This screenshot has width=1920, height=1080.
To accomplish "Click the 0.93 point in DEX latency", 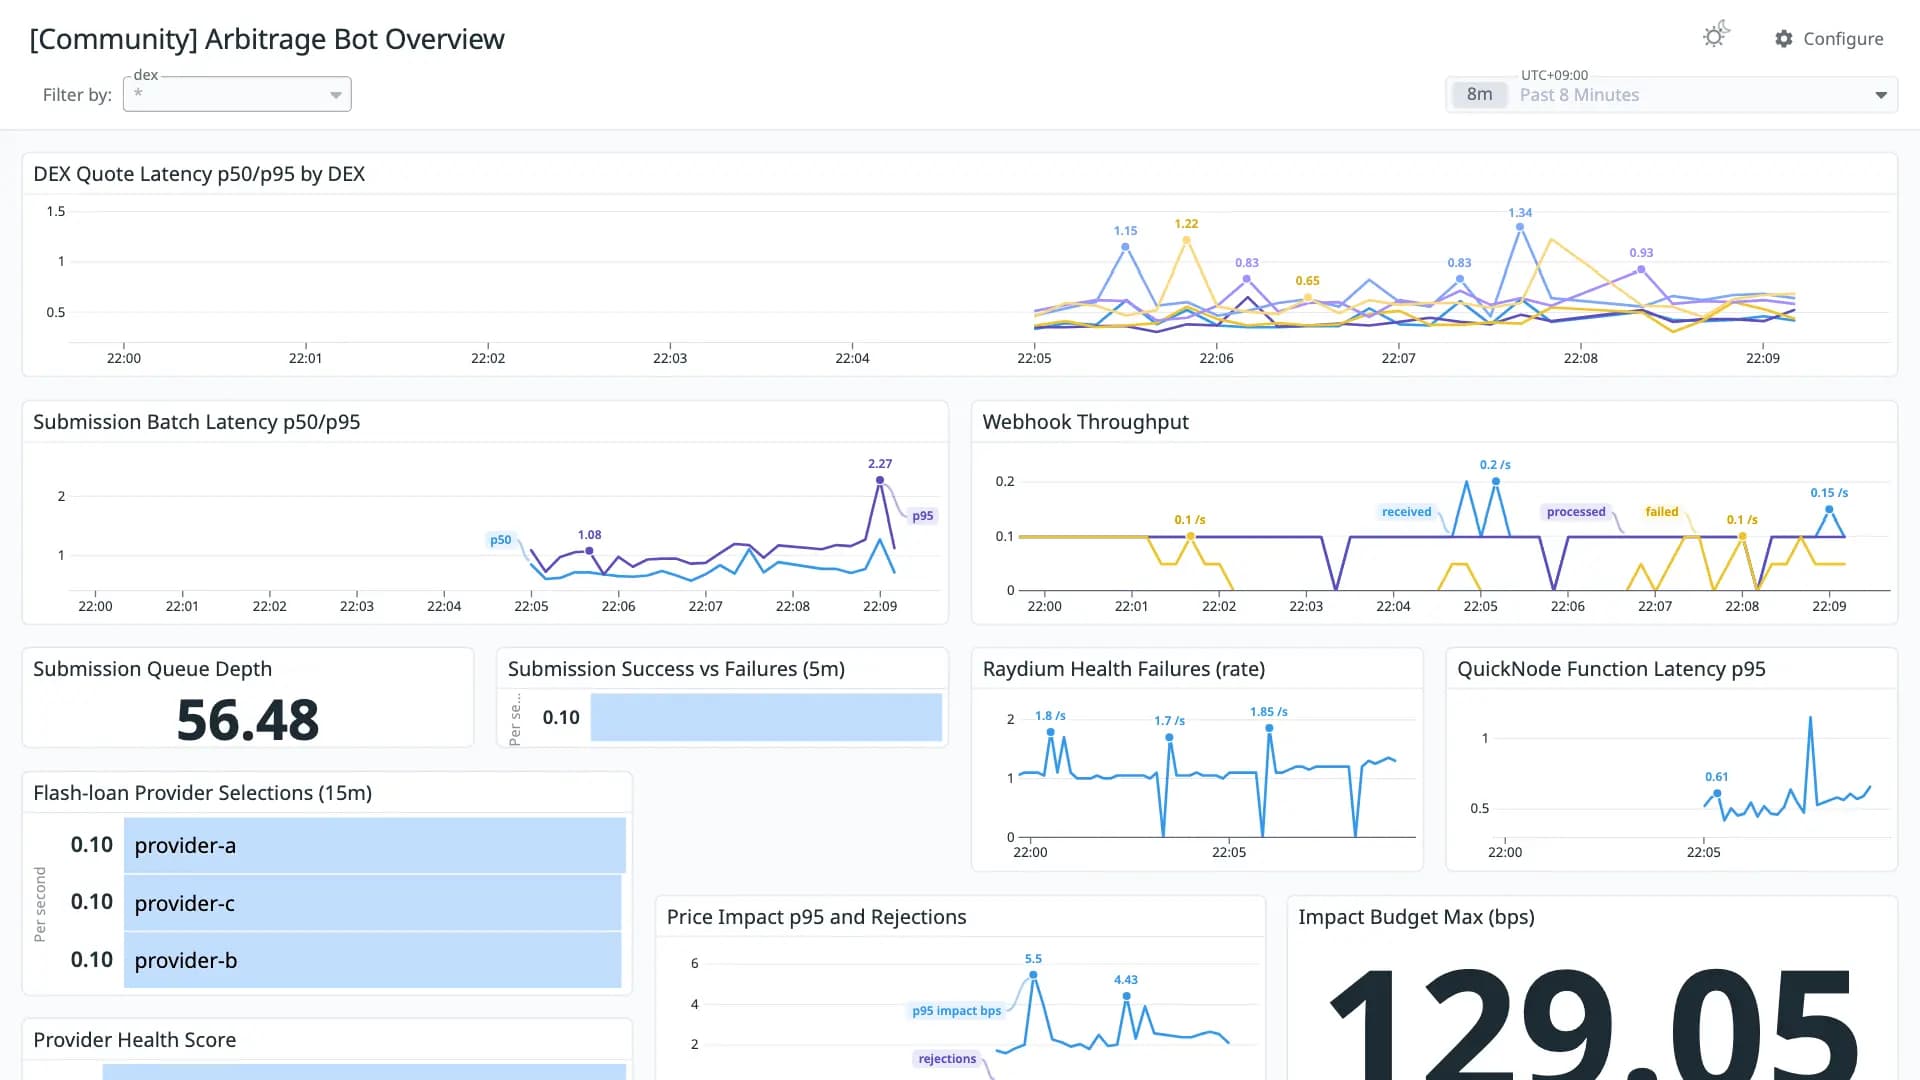I will pyautogui.click(x=1641, y=269).
